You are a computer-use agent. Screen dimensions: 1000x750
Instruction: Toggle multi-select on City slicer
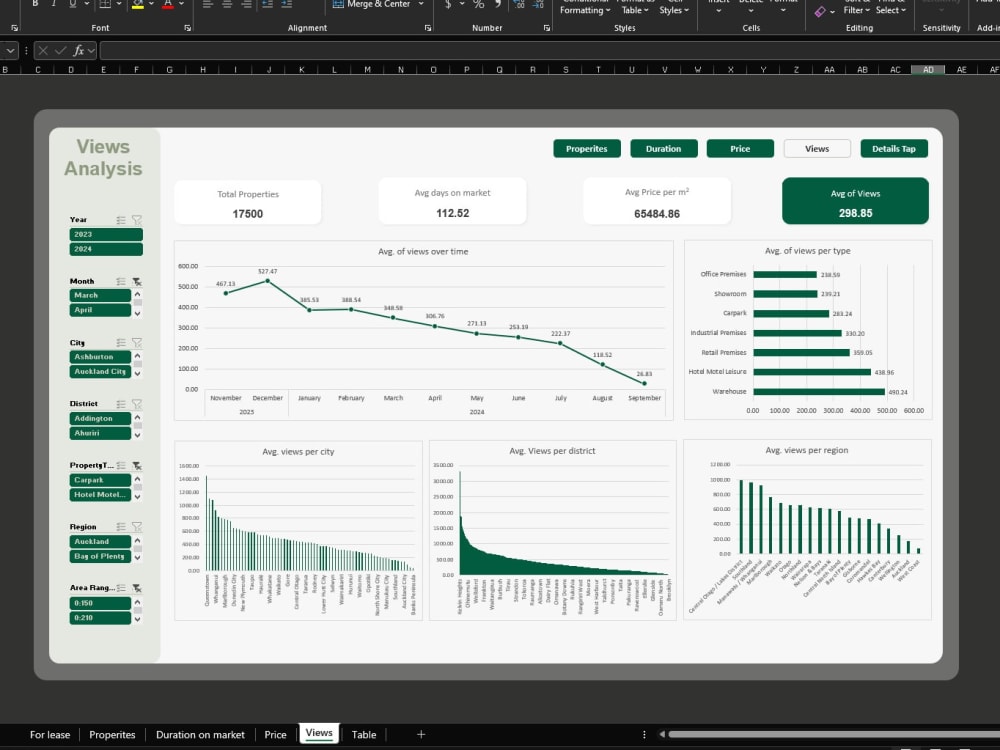[x=121, y=343]
